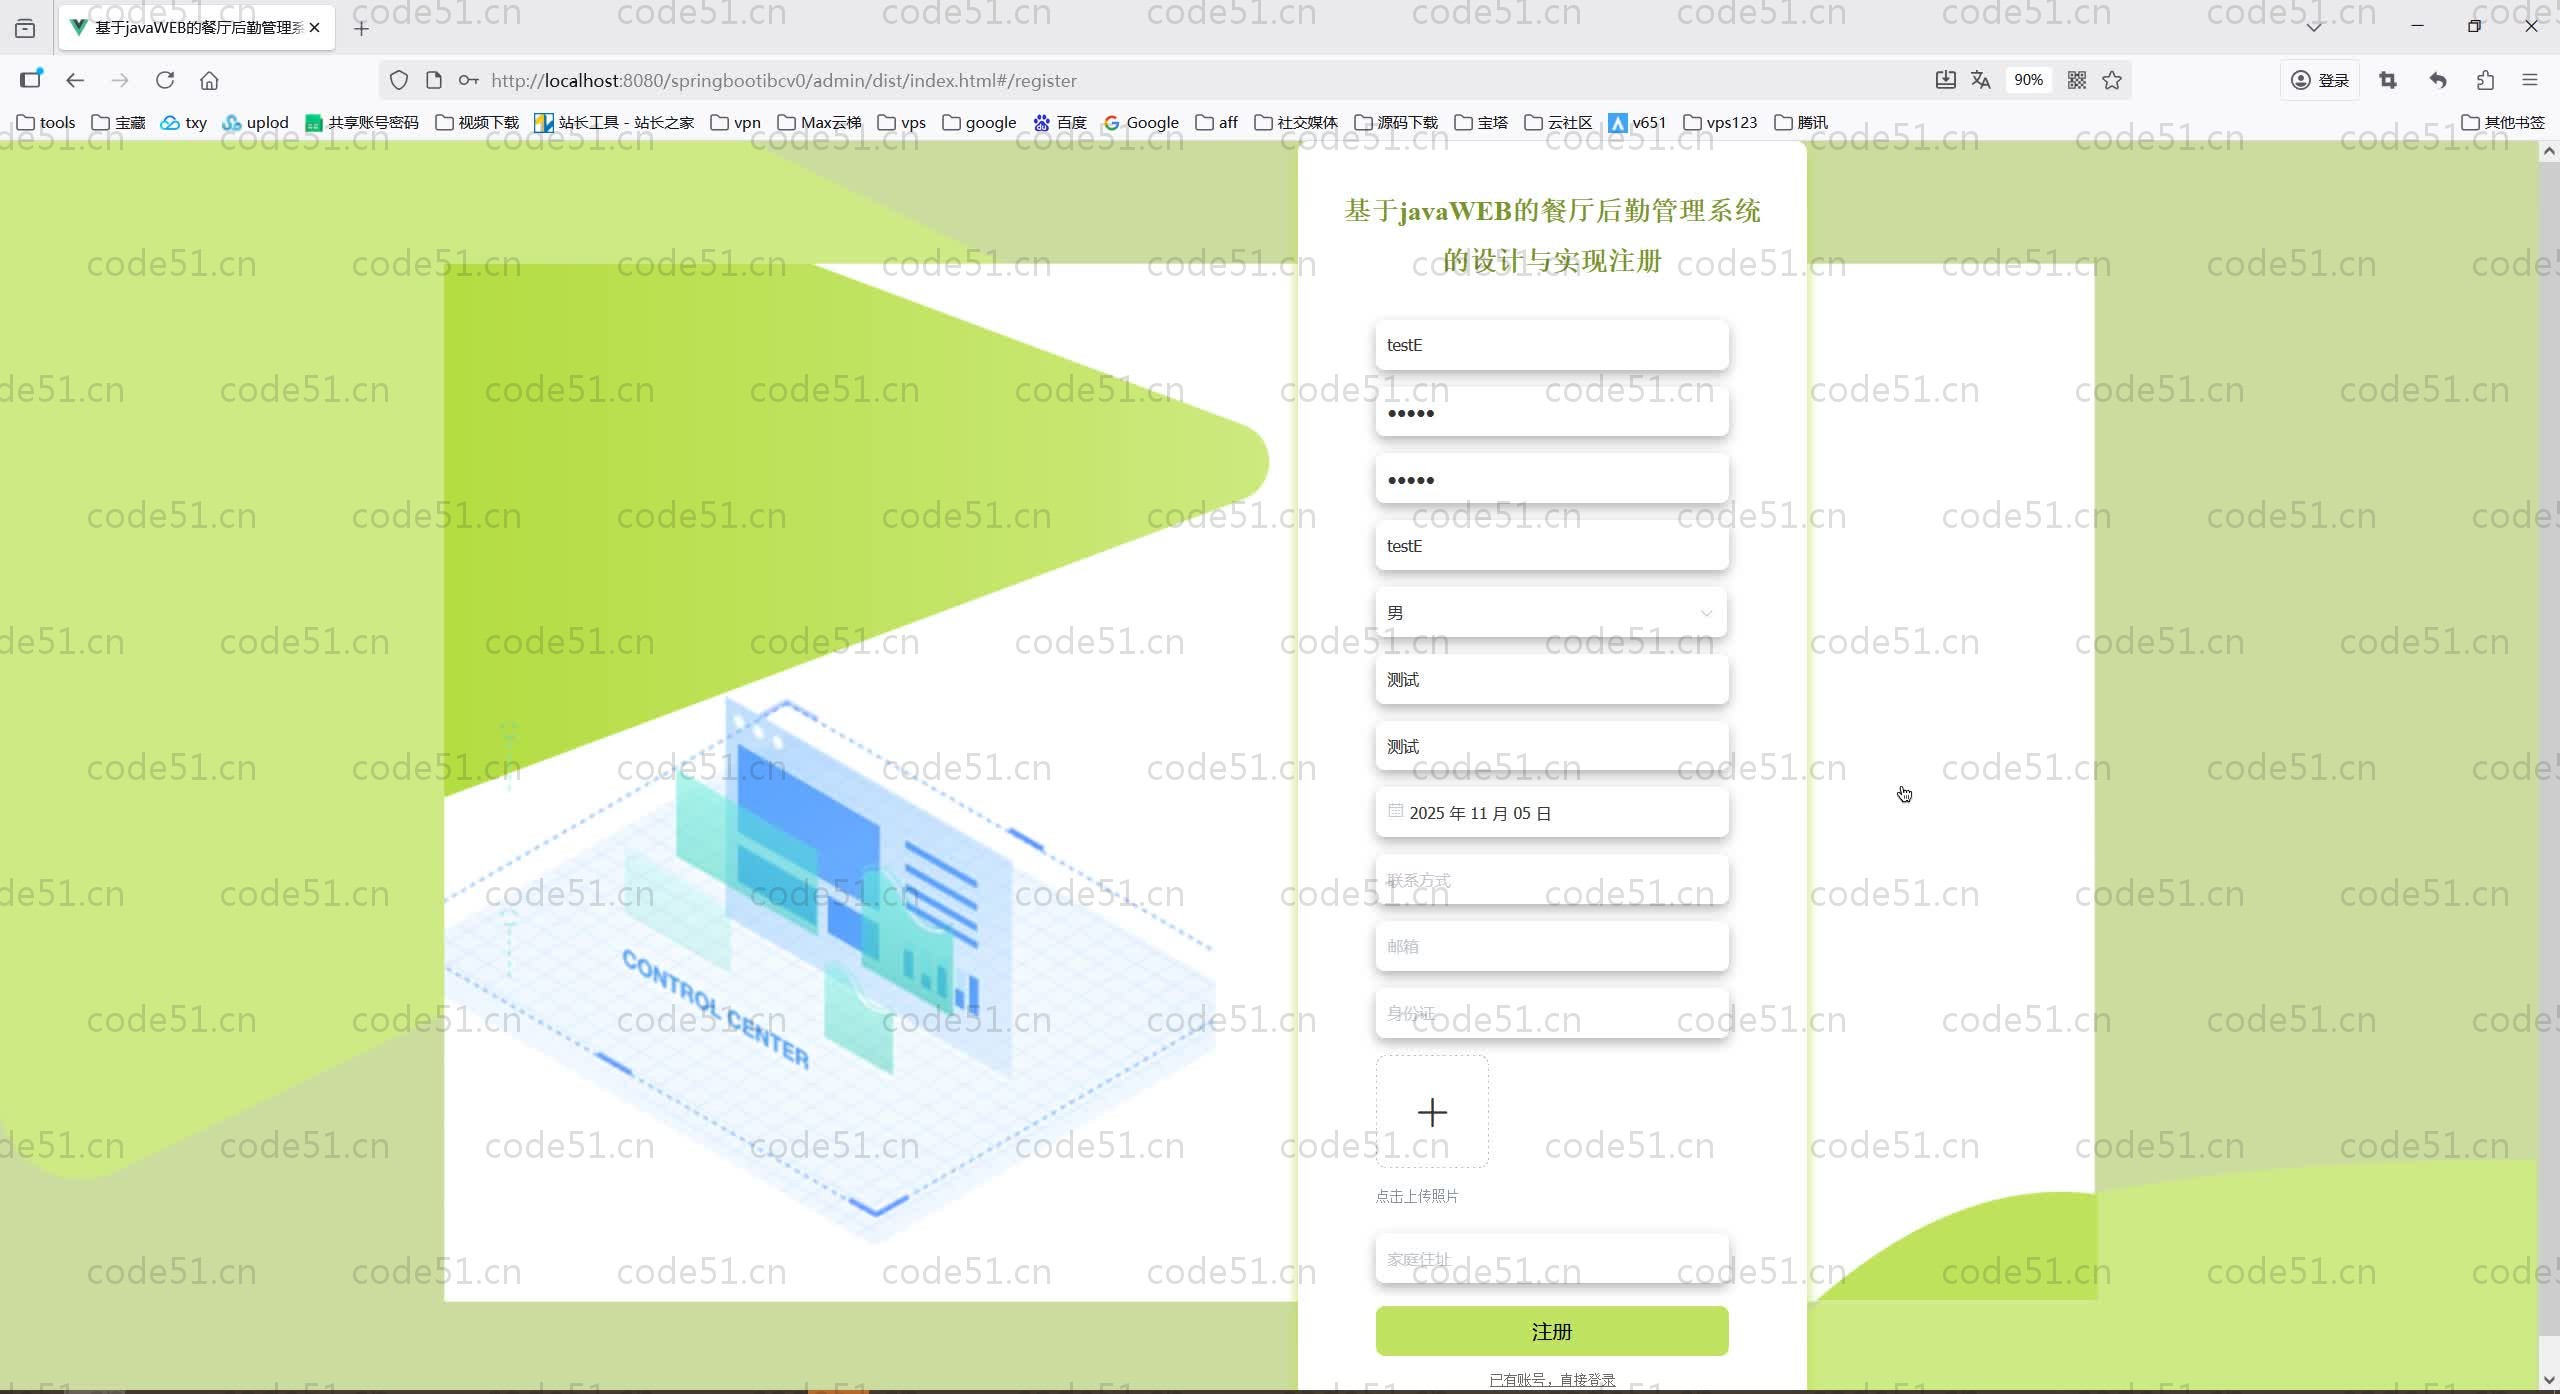The image size is (2560, 1394).
Task: Expand the tab list chevron near top right
Action: point(2313,27)
